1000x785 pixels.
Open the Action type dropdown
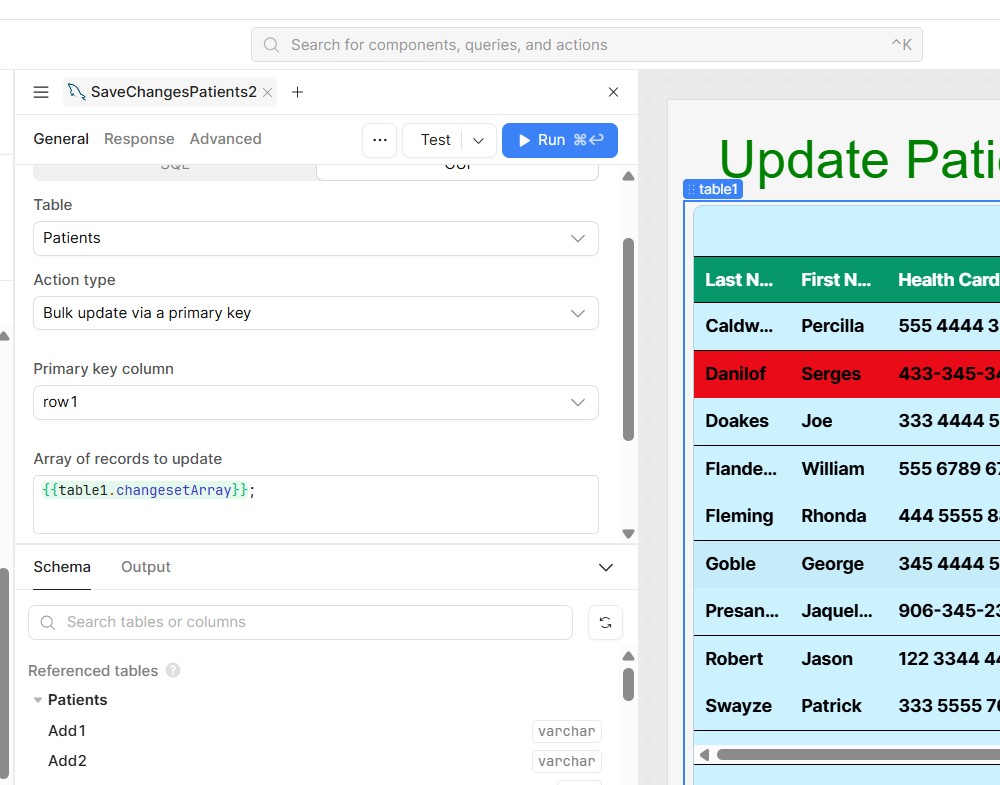pyautogui.click(x=315, y=313)
